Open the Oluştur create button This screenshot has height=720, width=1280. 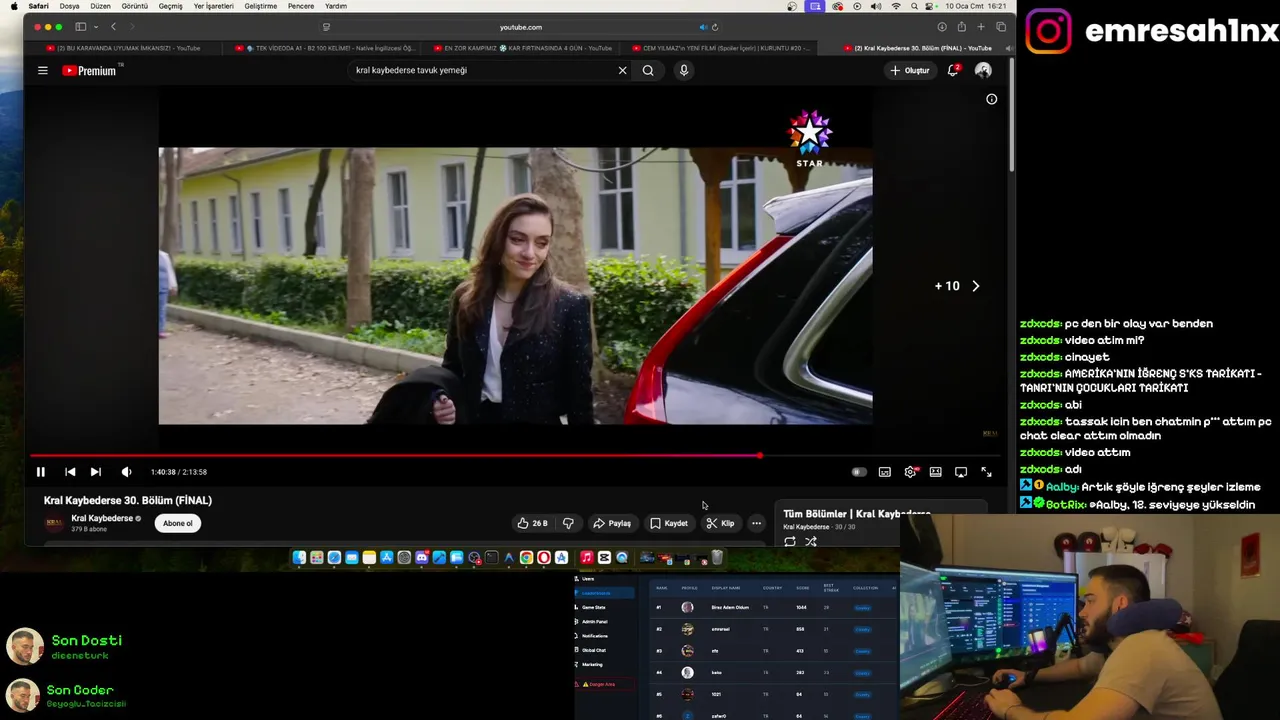pyautogui.click(x=910, y=70)
